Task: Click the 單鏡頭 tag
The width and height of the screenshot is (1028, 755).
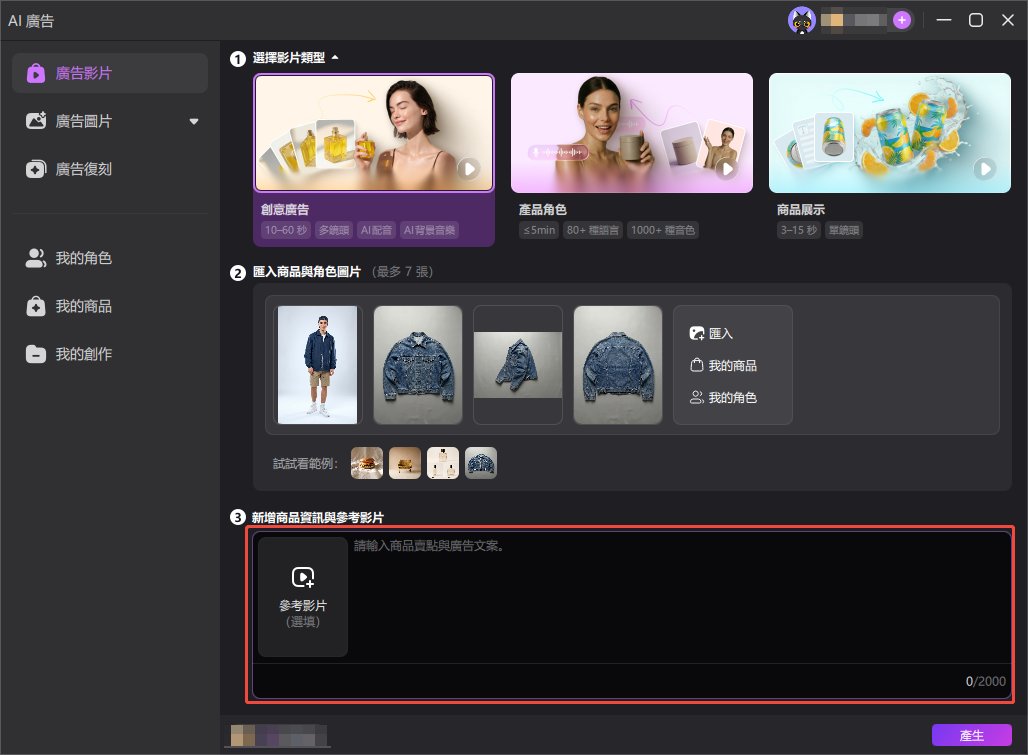Action: tap(844, 230)
